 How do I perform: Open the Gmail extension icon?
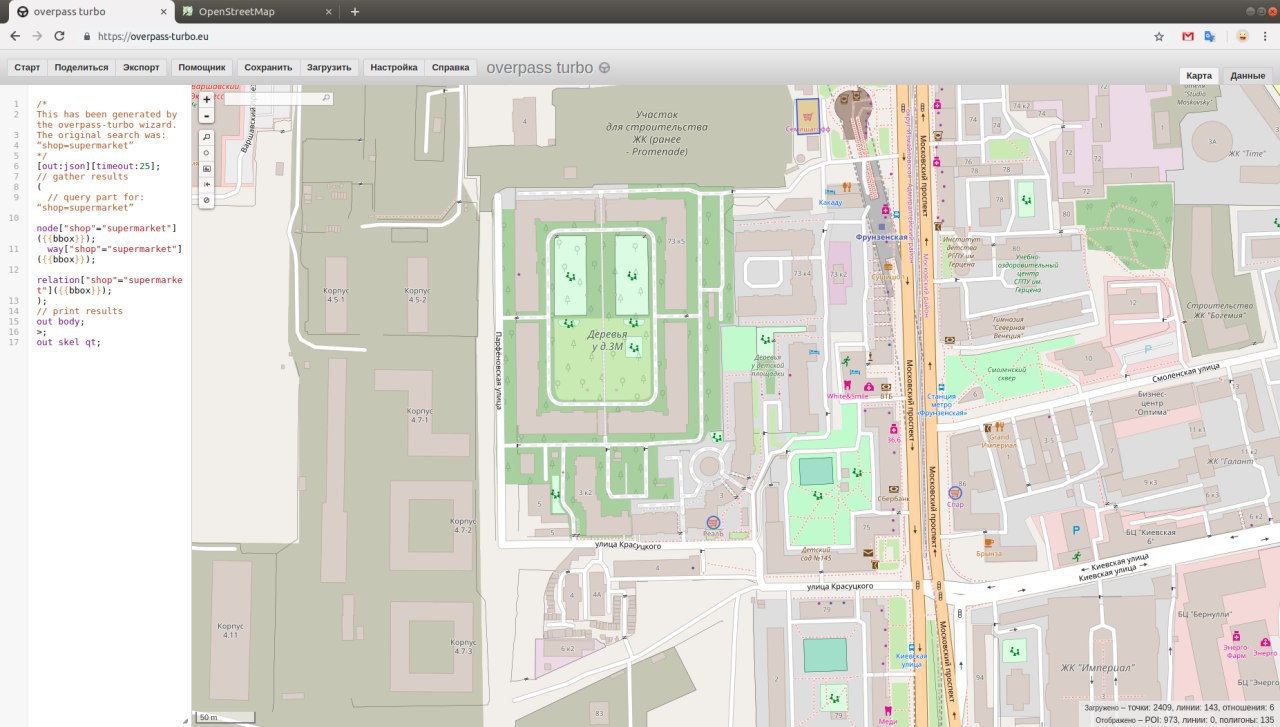(x=1188, y=36)
